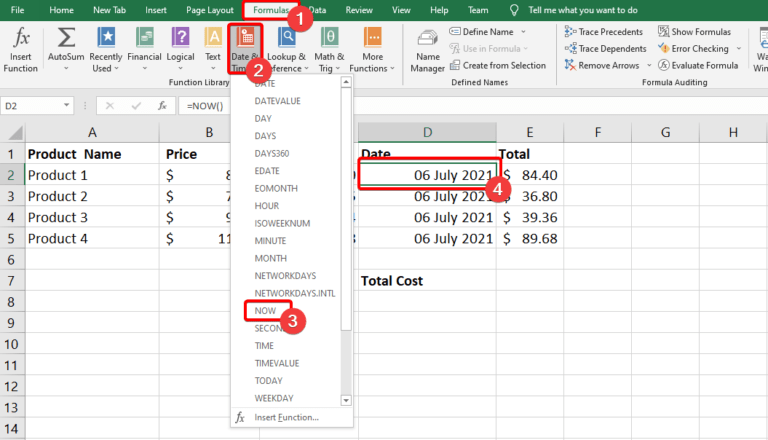Image resolution: width=768 pixels, height=440 pixels.
Task: Open AutoSum sigma icon
Action: pyautogui.click(x=66, y=38)
